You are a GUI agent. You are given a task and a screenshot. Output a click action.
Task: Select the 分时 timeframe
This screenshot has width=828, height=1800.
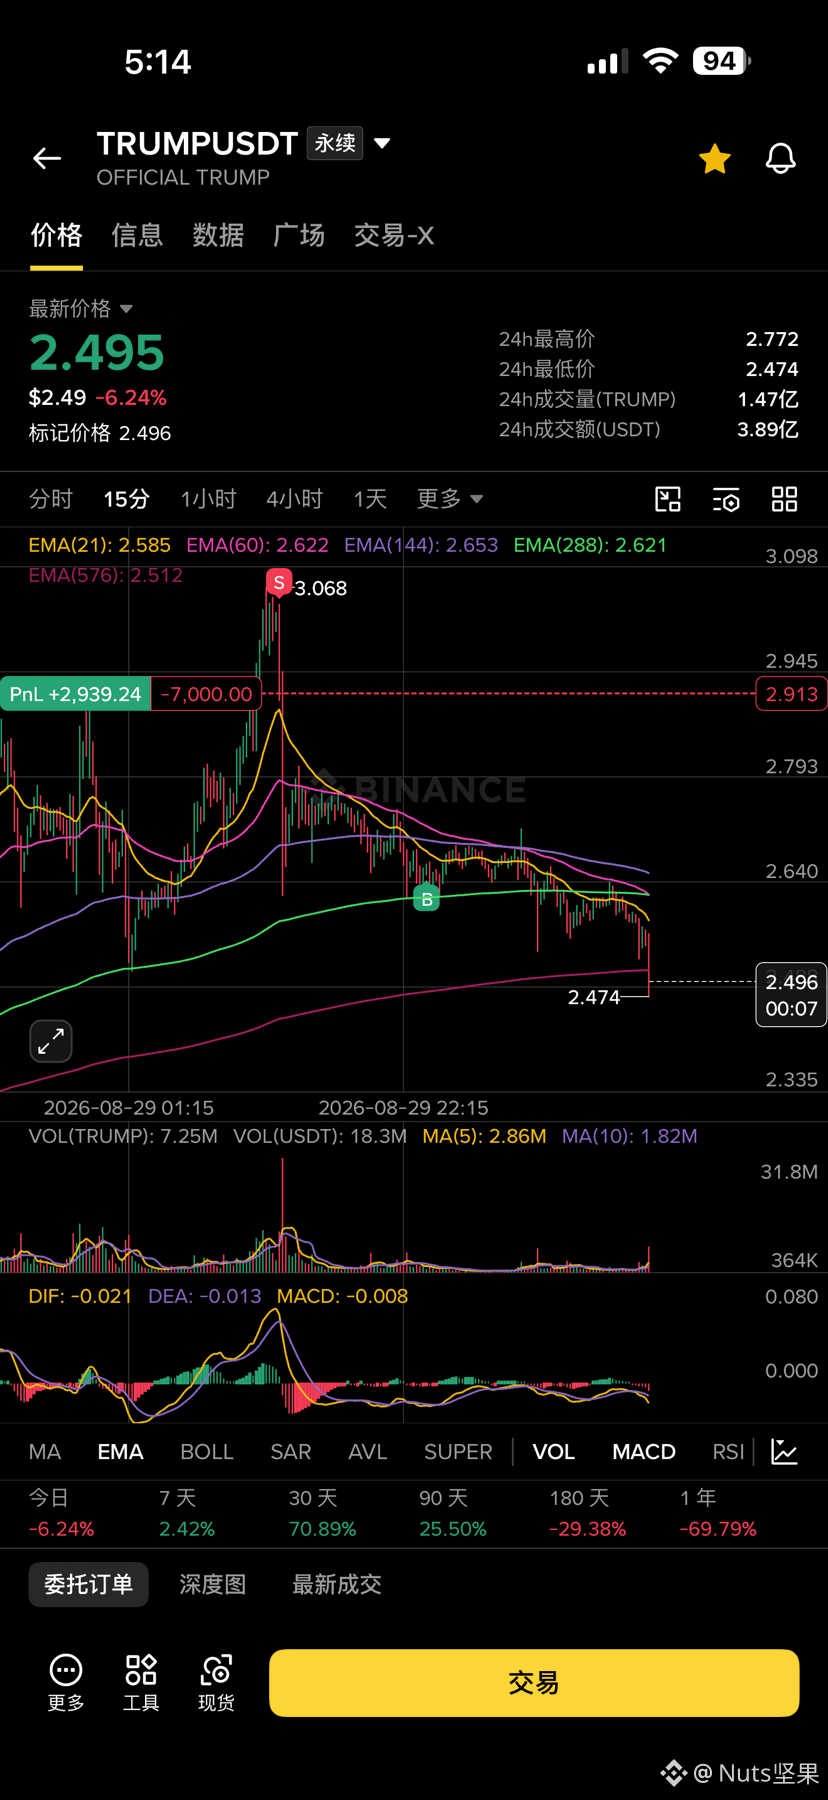coord(51,499)
